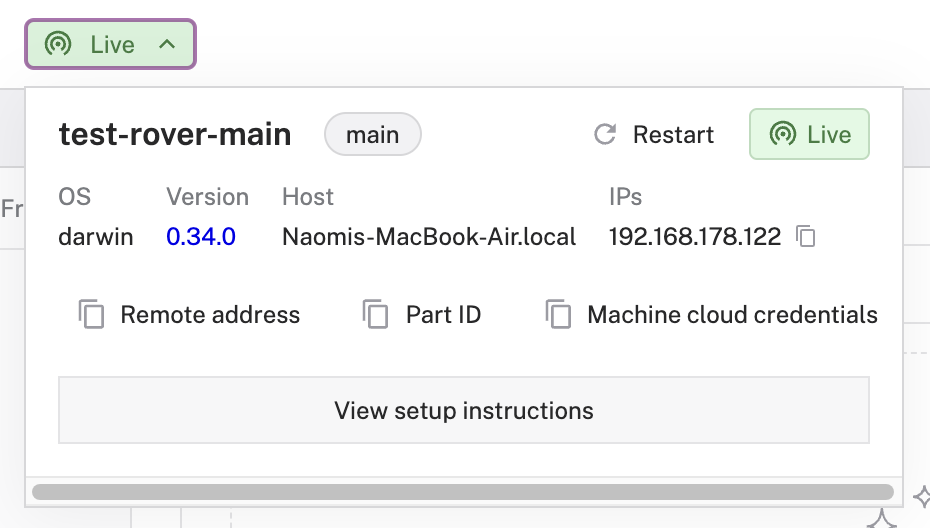Image resolution: width=930 pixels, height=528 pixels.
Task: Click the Part ID label text
Action: pos(443,315)
